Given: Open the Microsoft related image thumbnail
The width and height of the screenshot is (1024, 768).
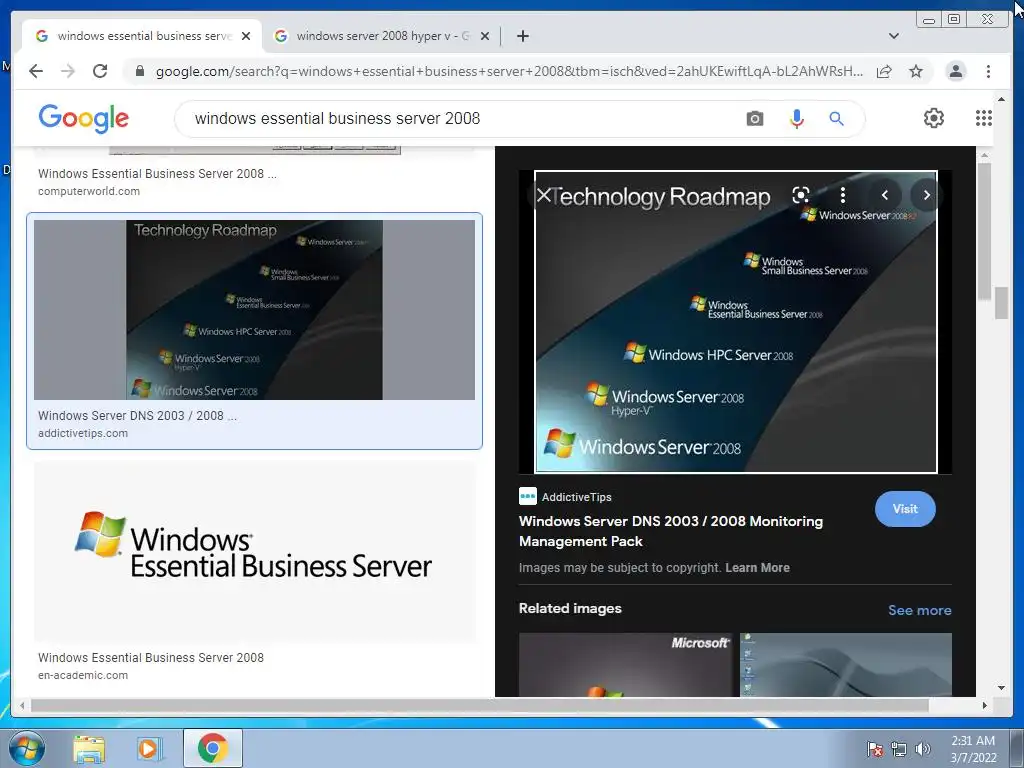Looking at the screenshot, I should [x=625, y=665].
